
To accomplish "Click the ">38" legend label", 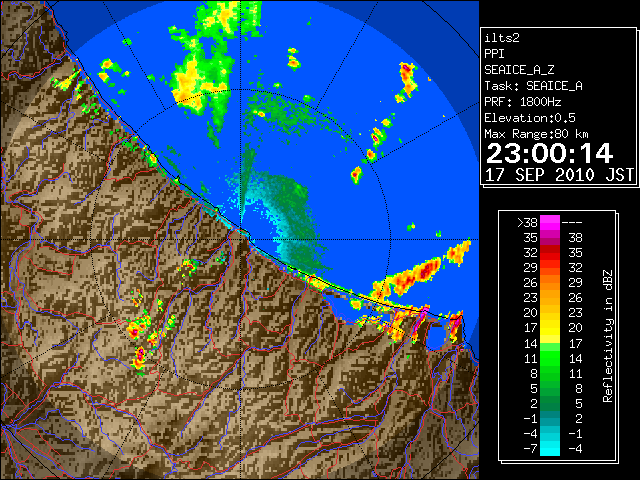I will point(527,223).
